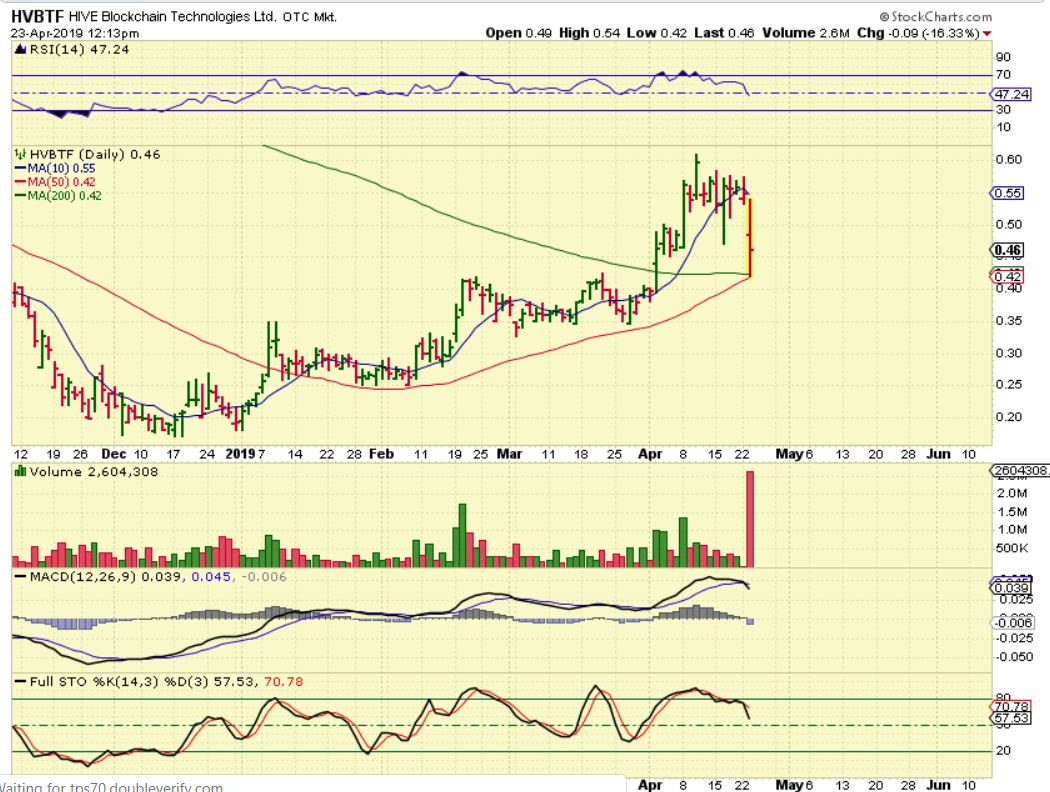The width and height of the screenshot is (1050, 792).
Task: Click the 57.53 stochastic axis tag
Action: (1011, 718)
